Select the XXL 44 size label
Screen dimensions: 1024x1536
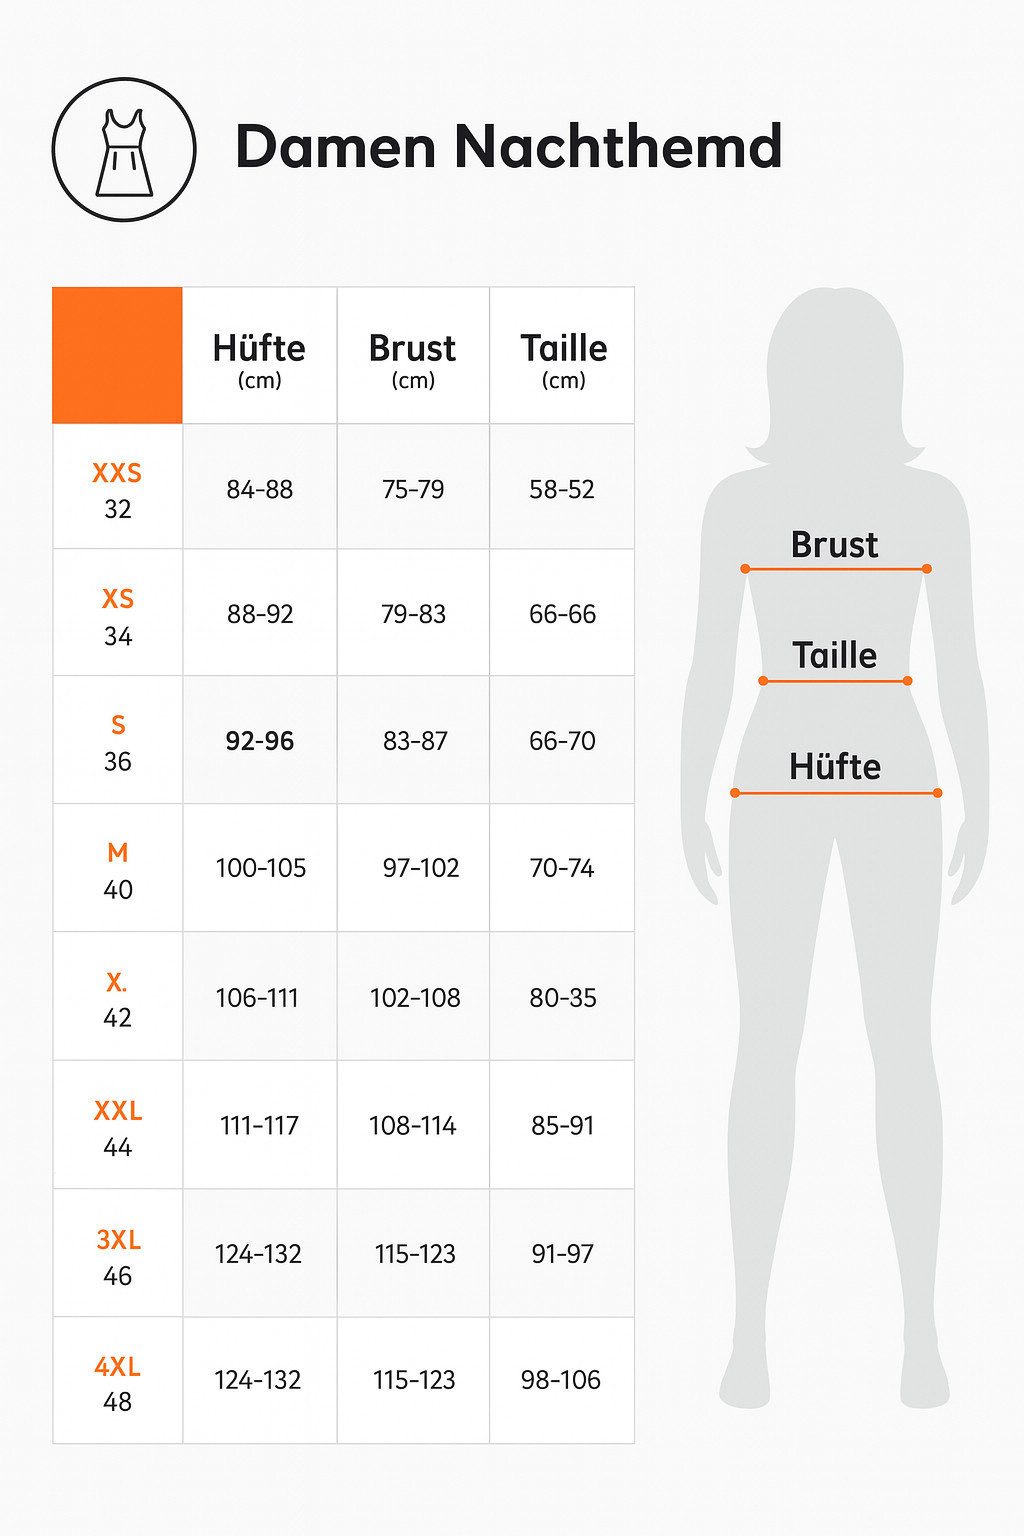[117, 1127]
